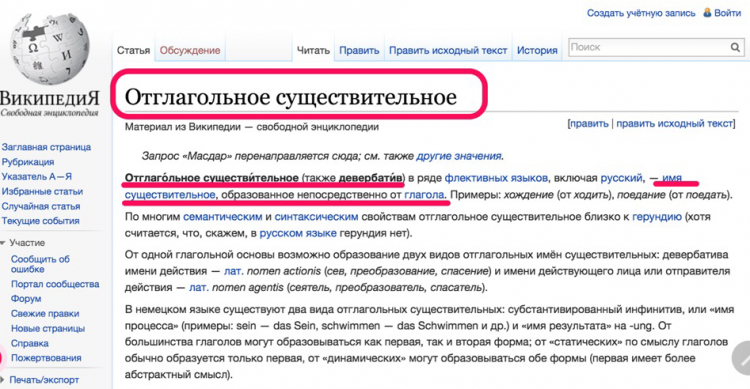
Task: Open the Справка sidebar link
Action: 30,343
